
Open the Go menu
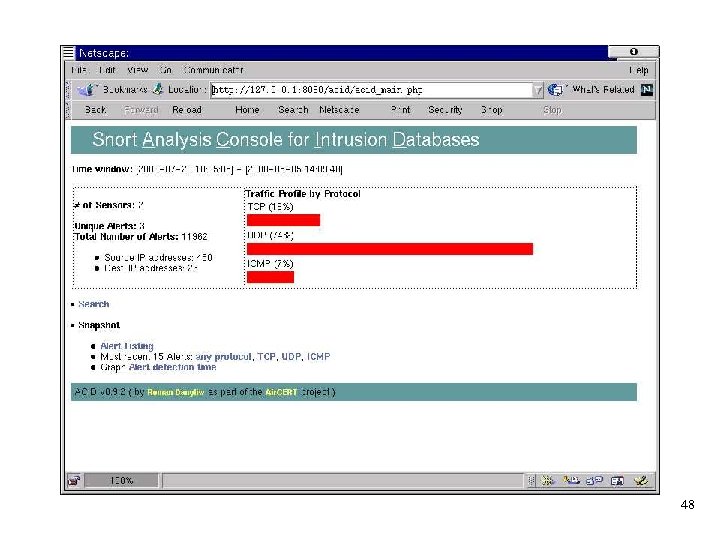(165, 70)
